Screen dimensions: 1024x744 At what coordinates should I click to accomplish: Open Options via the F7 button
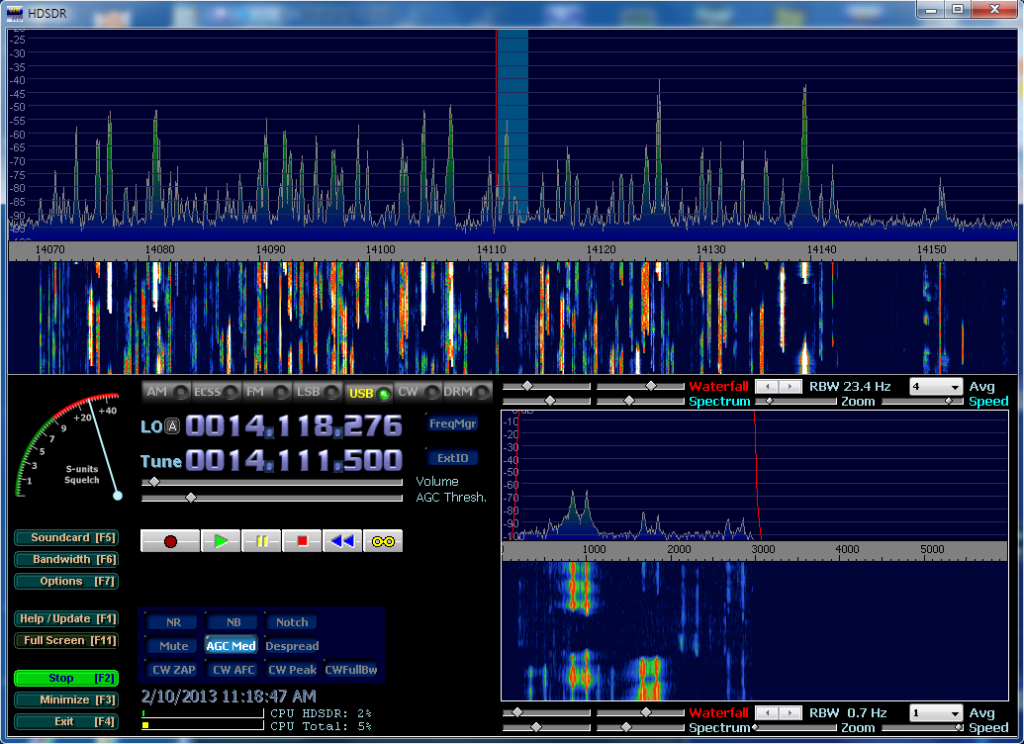pyautogui.click(x=65, y=581)
